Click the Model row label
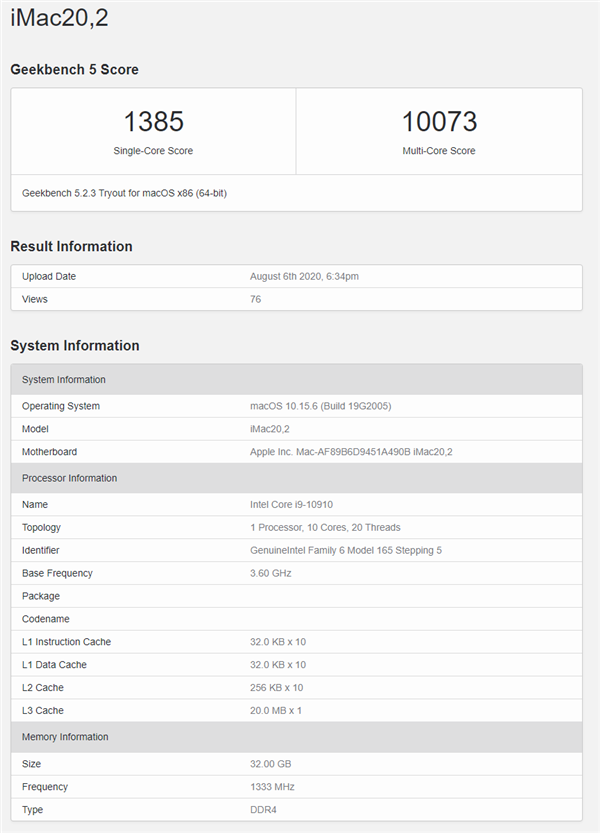The image size is (600, 833). click(35, 429)
